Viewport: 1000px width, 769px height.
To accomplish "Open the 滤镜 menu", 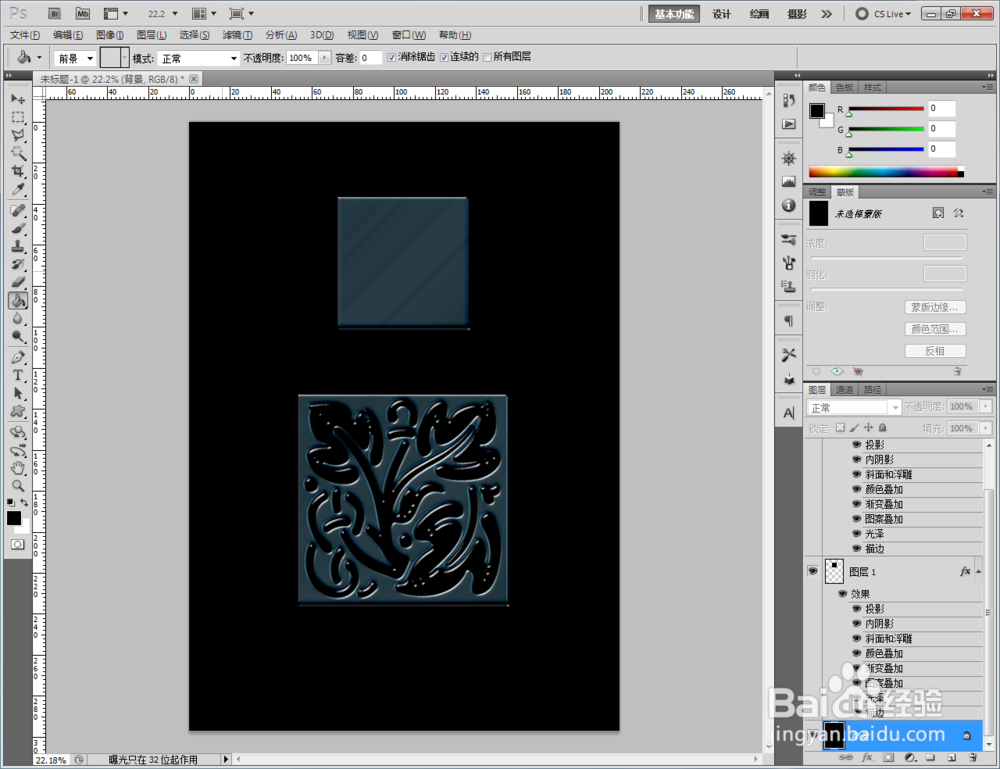I will [x=237, y=35].
